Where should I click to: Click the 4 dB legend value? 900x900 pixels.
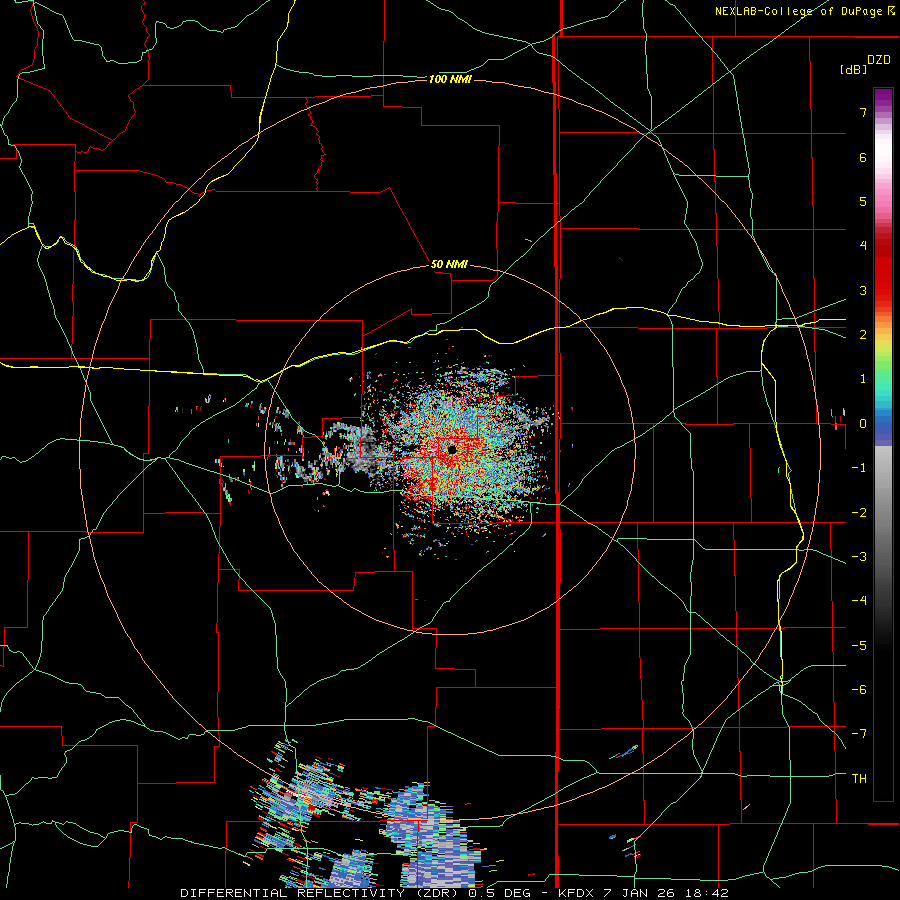click(x=863, y=246)
